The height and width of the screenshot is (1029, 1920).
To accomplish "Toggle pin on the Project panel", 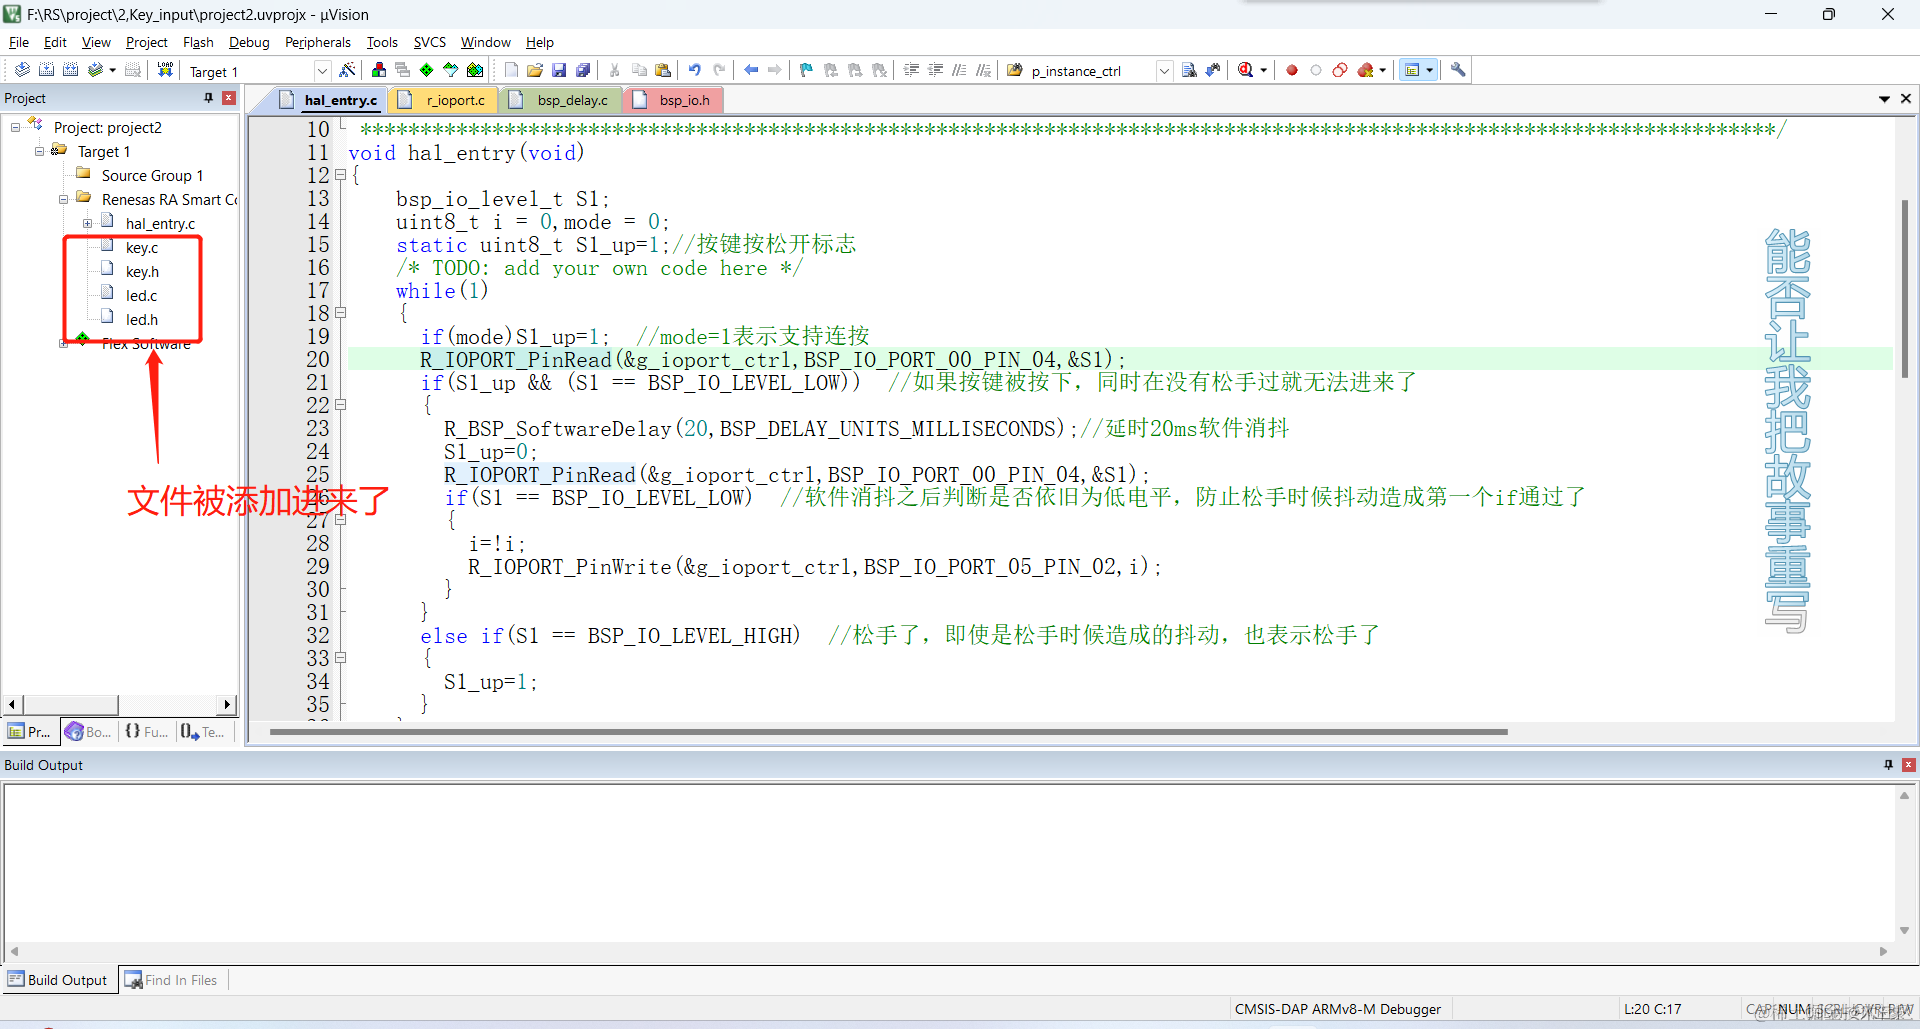I will [x=208, y=98].
